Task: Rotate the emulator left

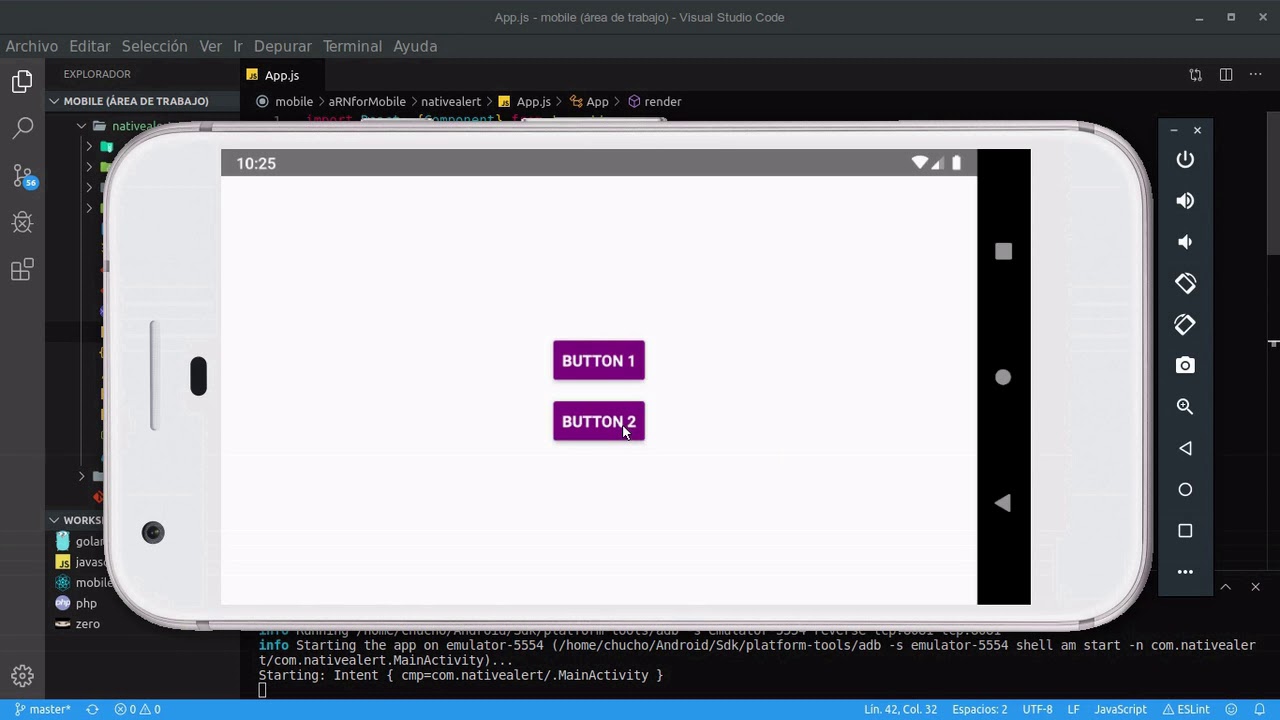Action: tap(1185, 283)
